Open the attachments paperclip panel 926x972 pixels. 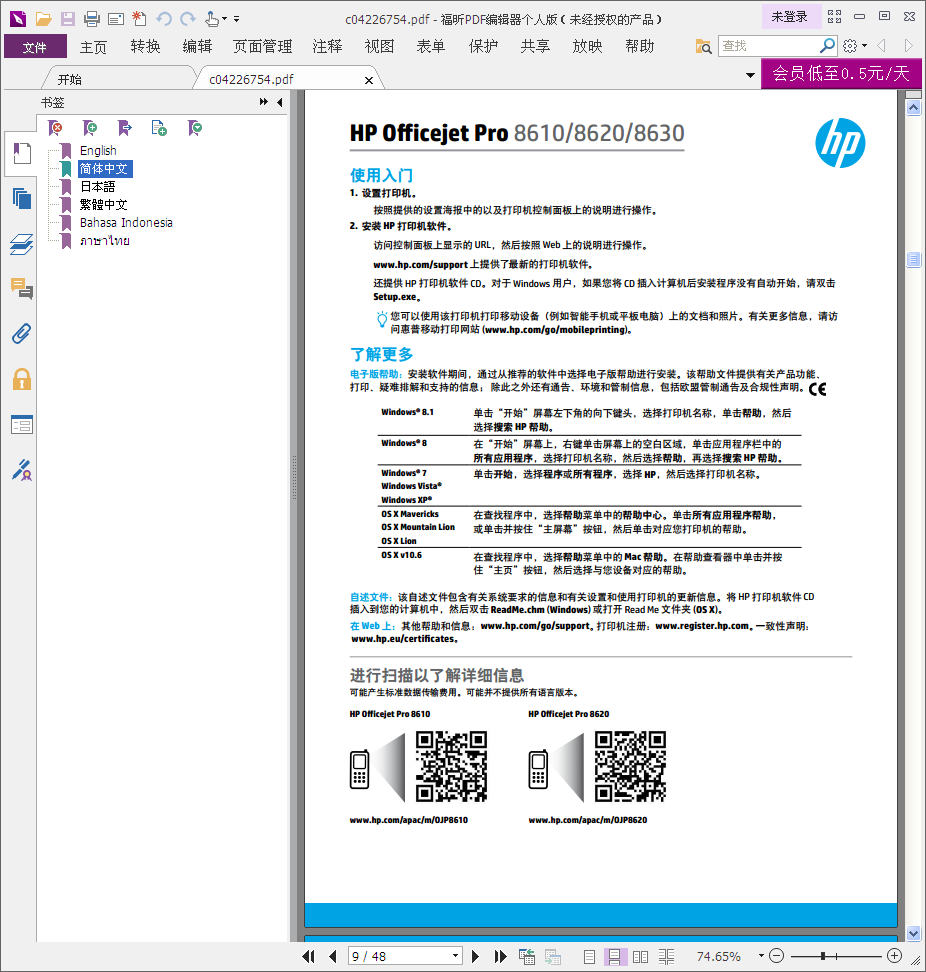[22, 334]
